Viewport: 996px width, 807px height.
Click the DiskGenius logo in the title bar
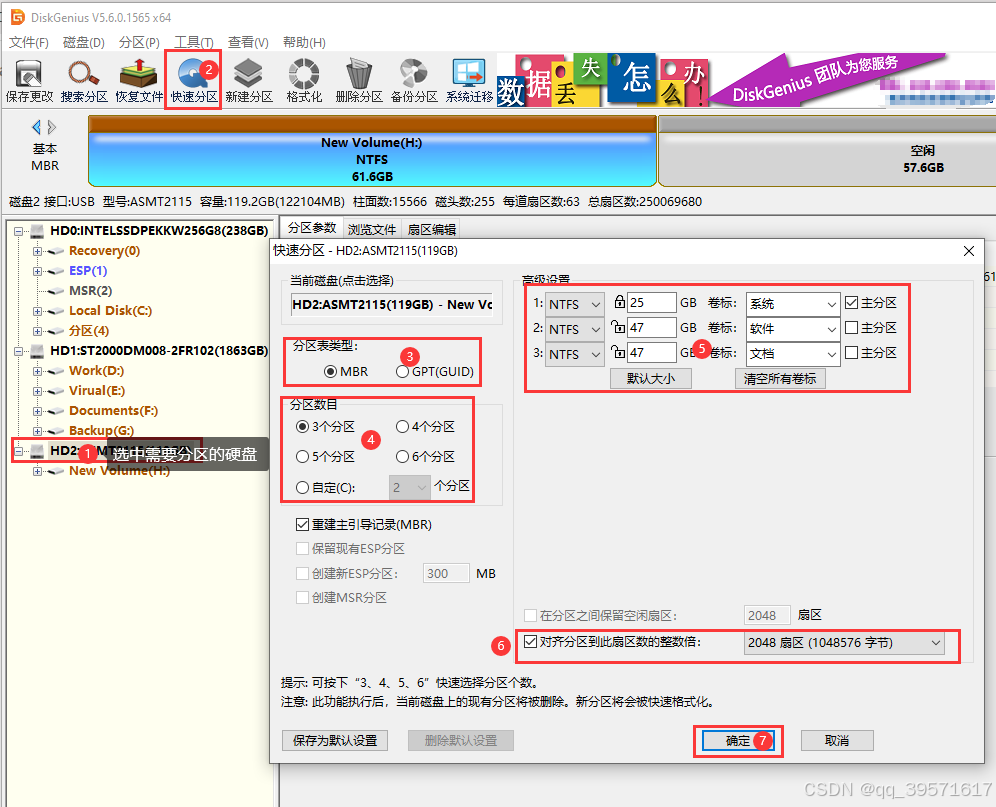17,17
